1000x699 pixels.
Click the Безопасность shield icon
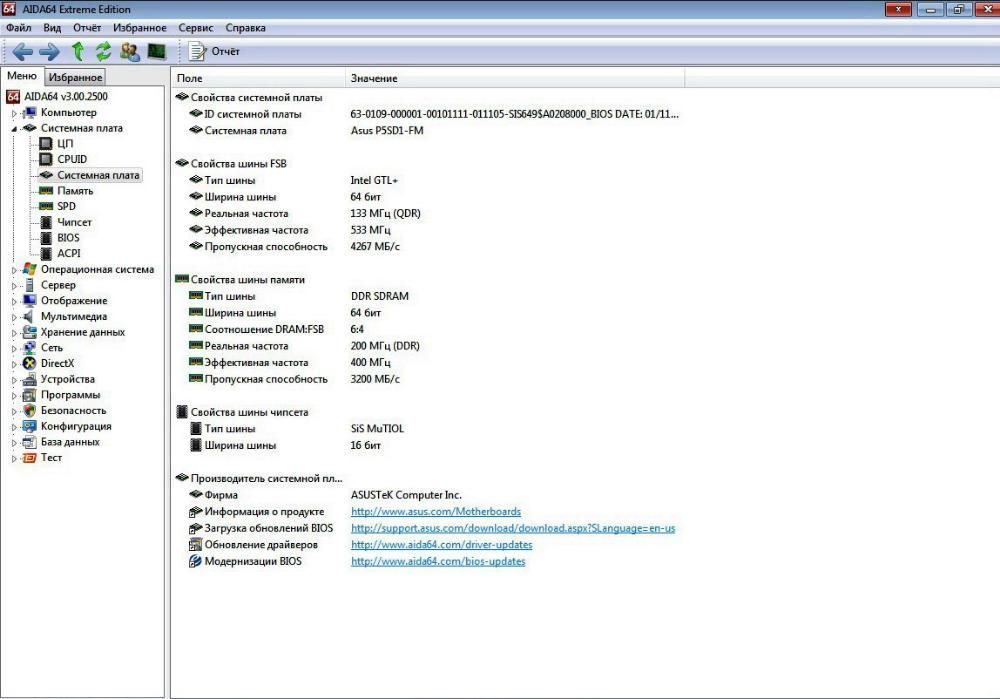(29, 411)
